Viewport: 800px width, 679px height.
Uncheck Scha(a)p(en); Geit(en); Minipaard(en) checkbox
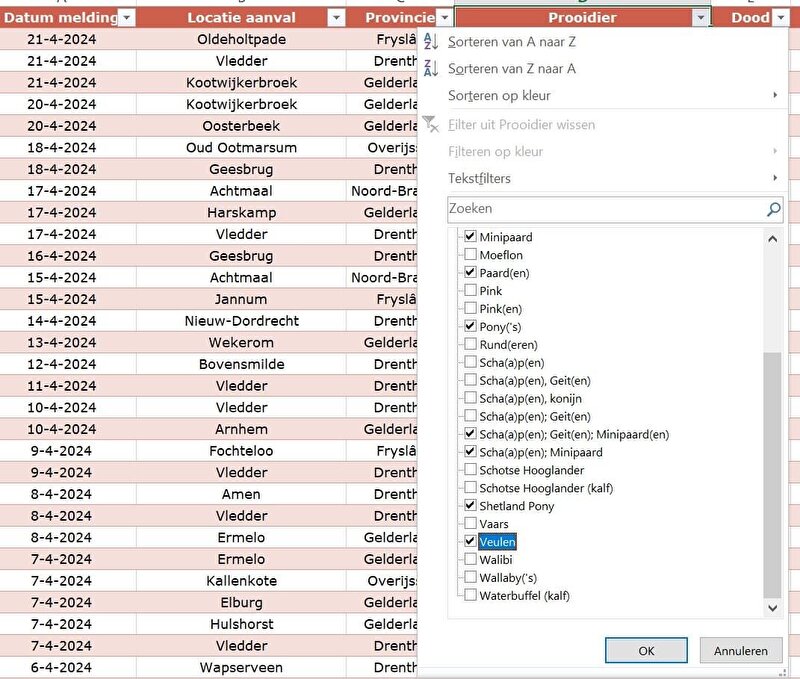470,434
